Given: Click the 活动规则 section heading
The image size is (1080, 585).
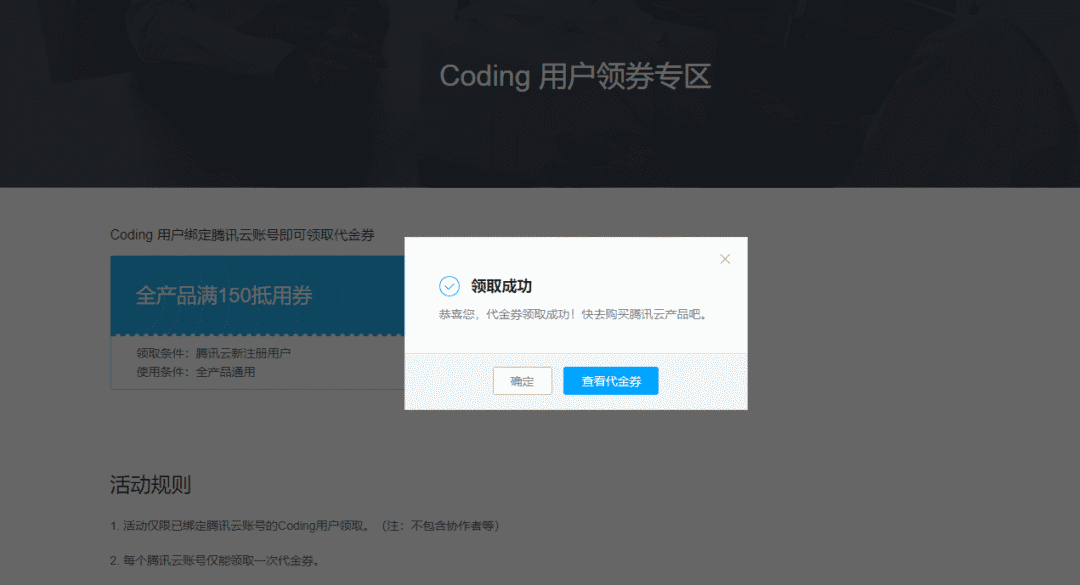Looking at the screenshot, I should pos(150,484).
